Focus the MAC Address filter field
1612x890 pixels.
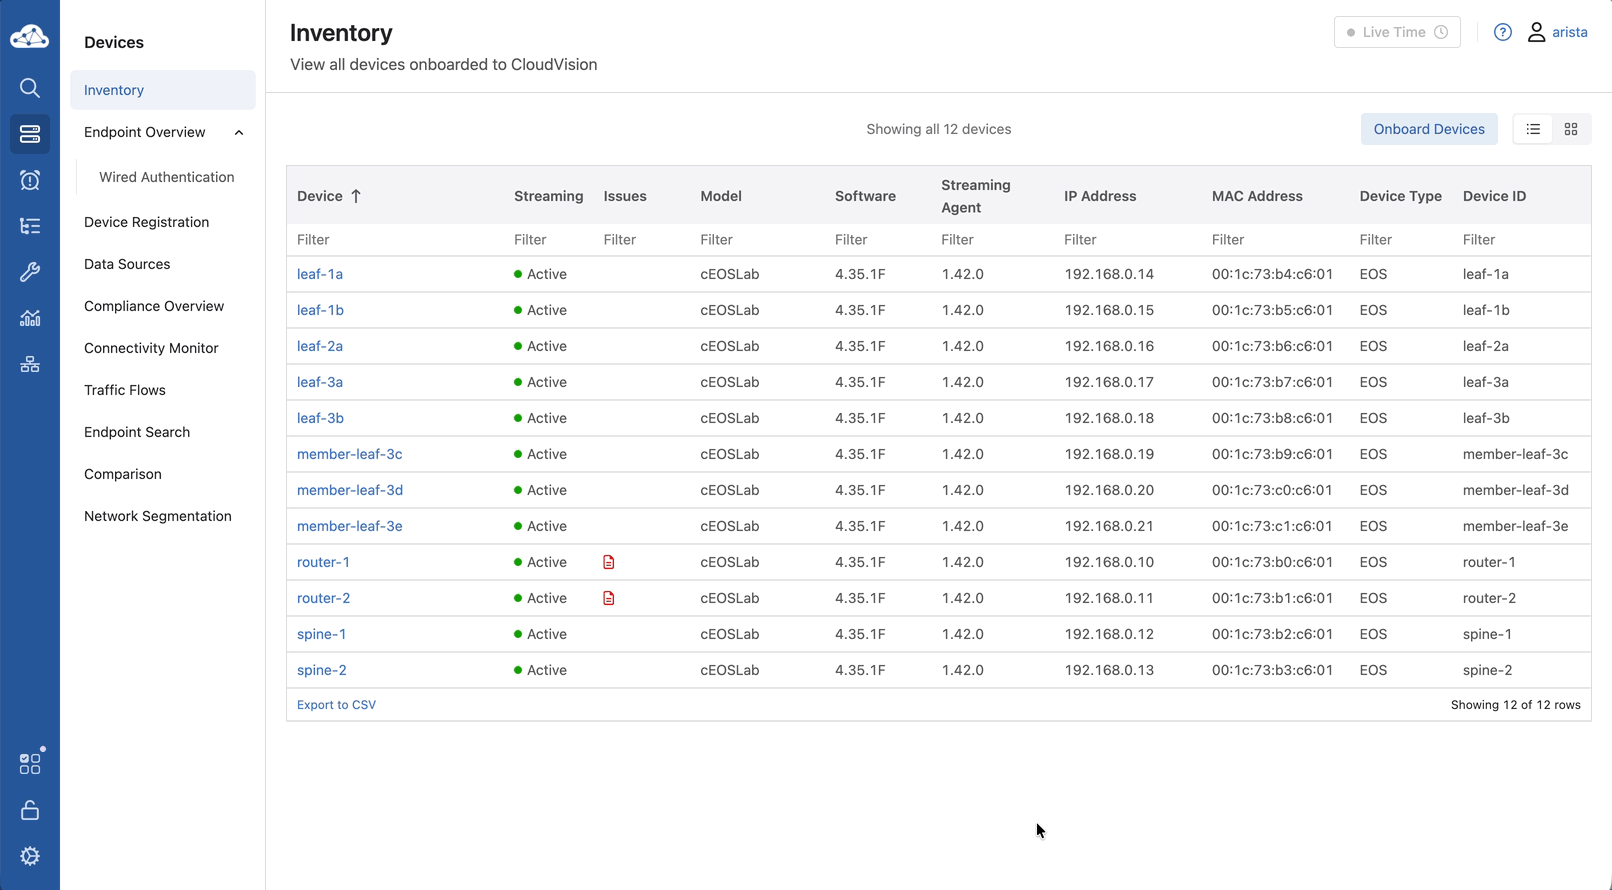(1276, 240)
